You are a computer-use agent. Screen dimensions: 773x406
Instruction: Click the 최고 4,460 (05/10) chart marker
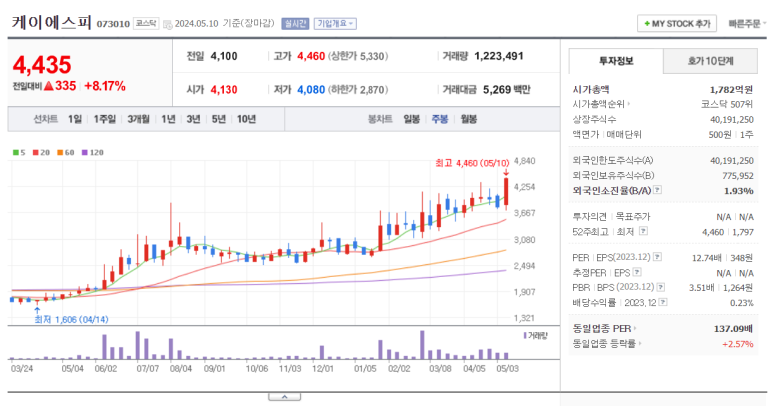472,163
